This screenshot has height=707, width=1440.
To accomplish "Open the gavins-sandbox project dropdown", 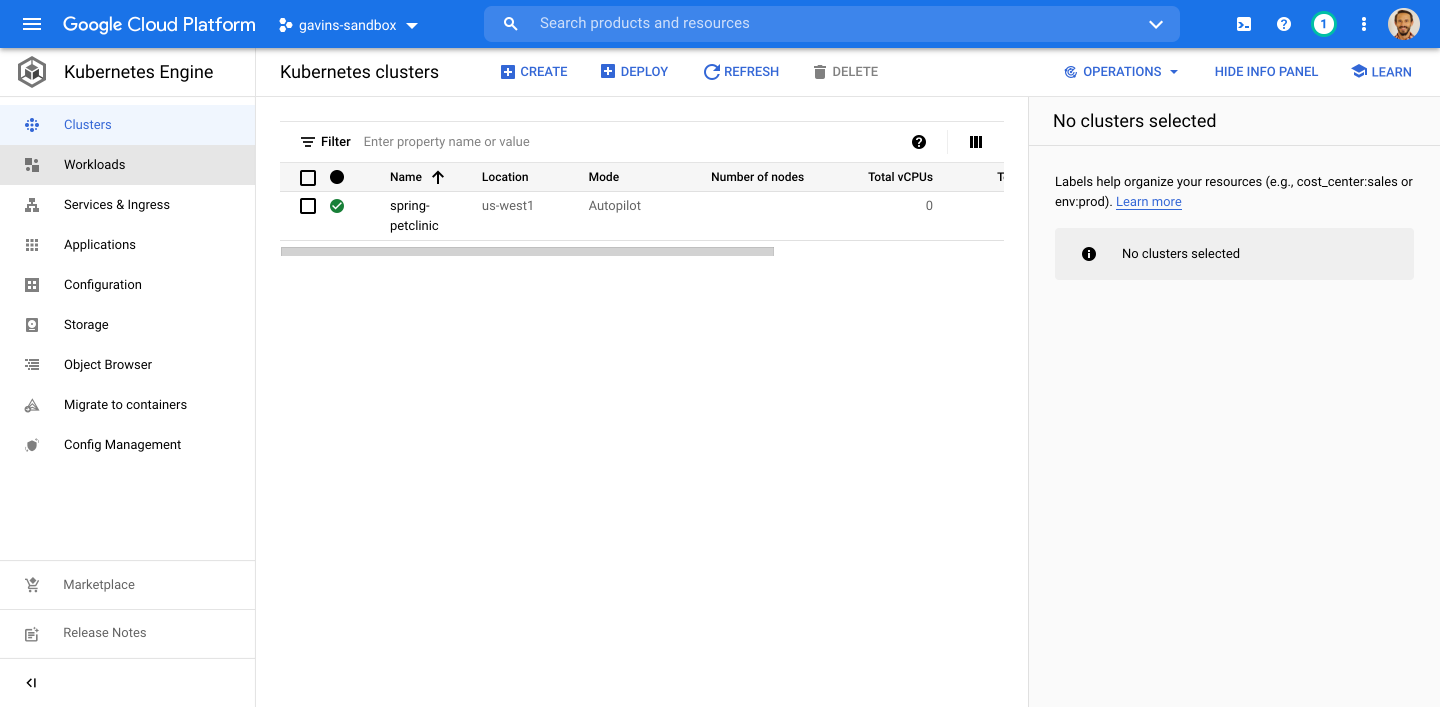I will (x=348, y=24).
